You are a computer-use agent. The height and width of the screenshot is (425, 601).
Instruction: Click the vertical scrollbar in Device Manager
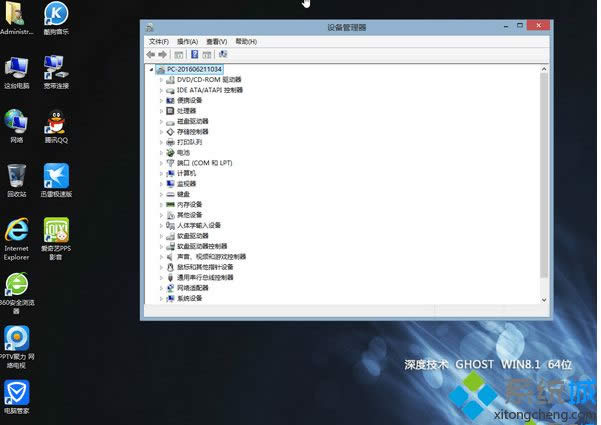(x=544, y=180)
